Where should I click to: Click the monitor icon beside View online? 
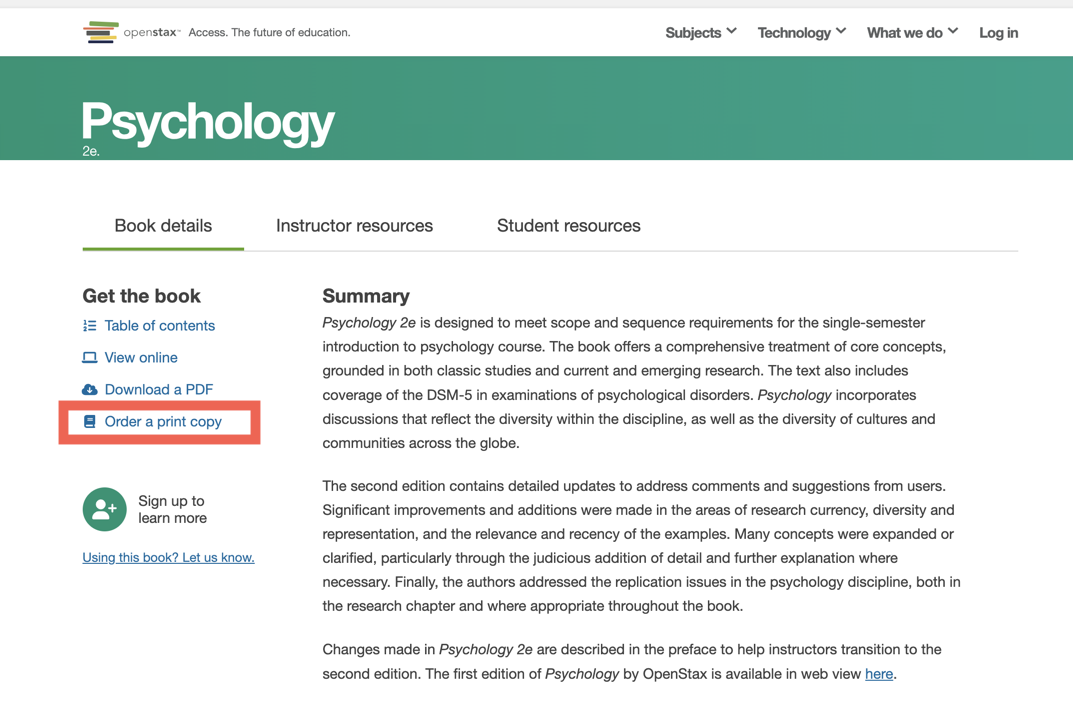(89, 357)
